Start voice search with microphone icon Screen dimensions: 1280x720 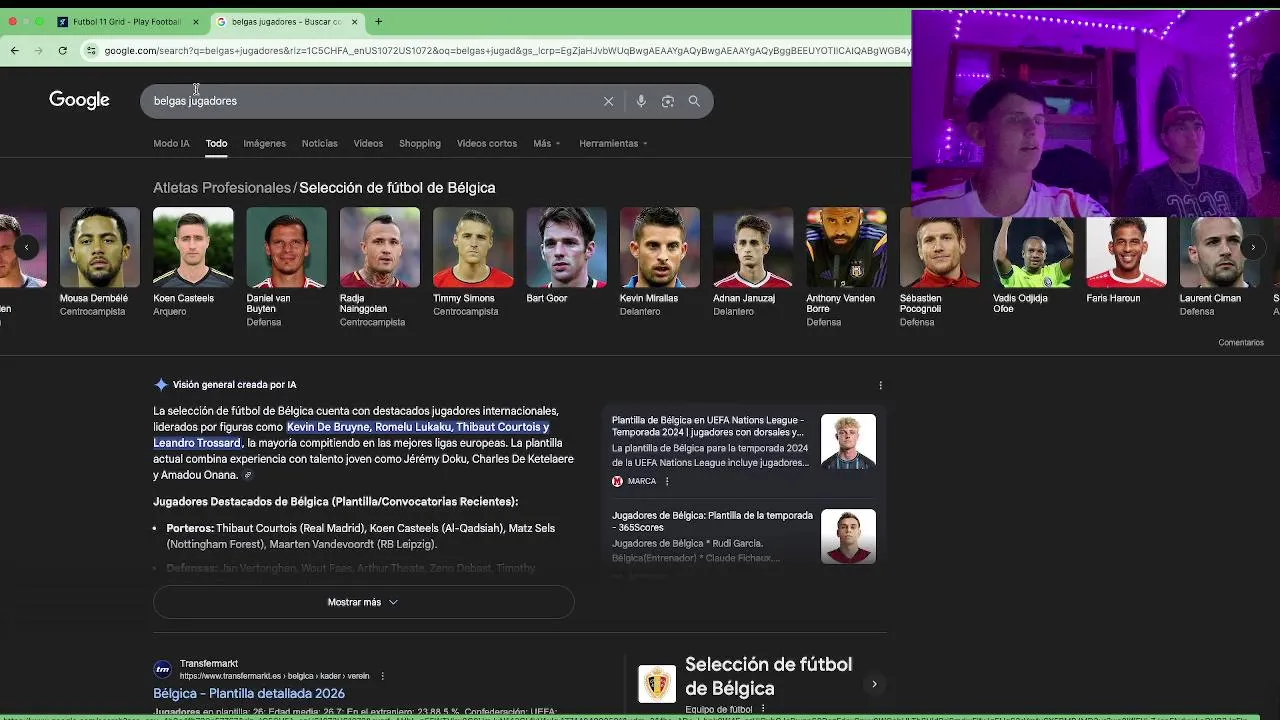point(641,101)
